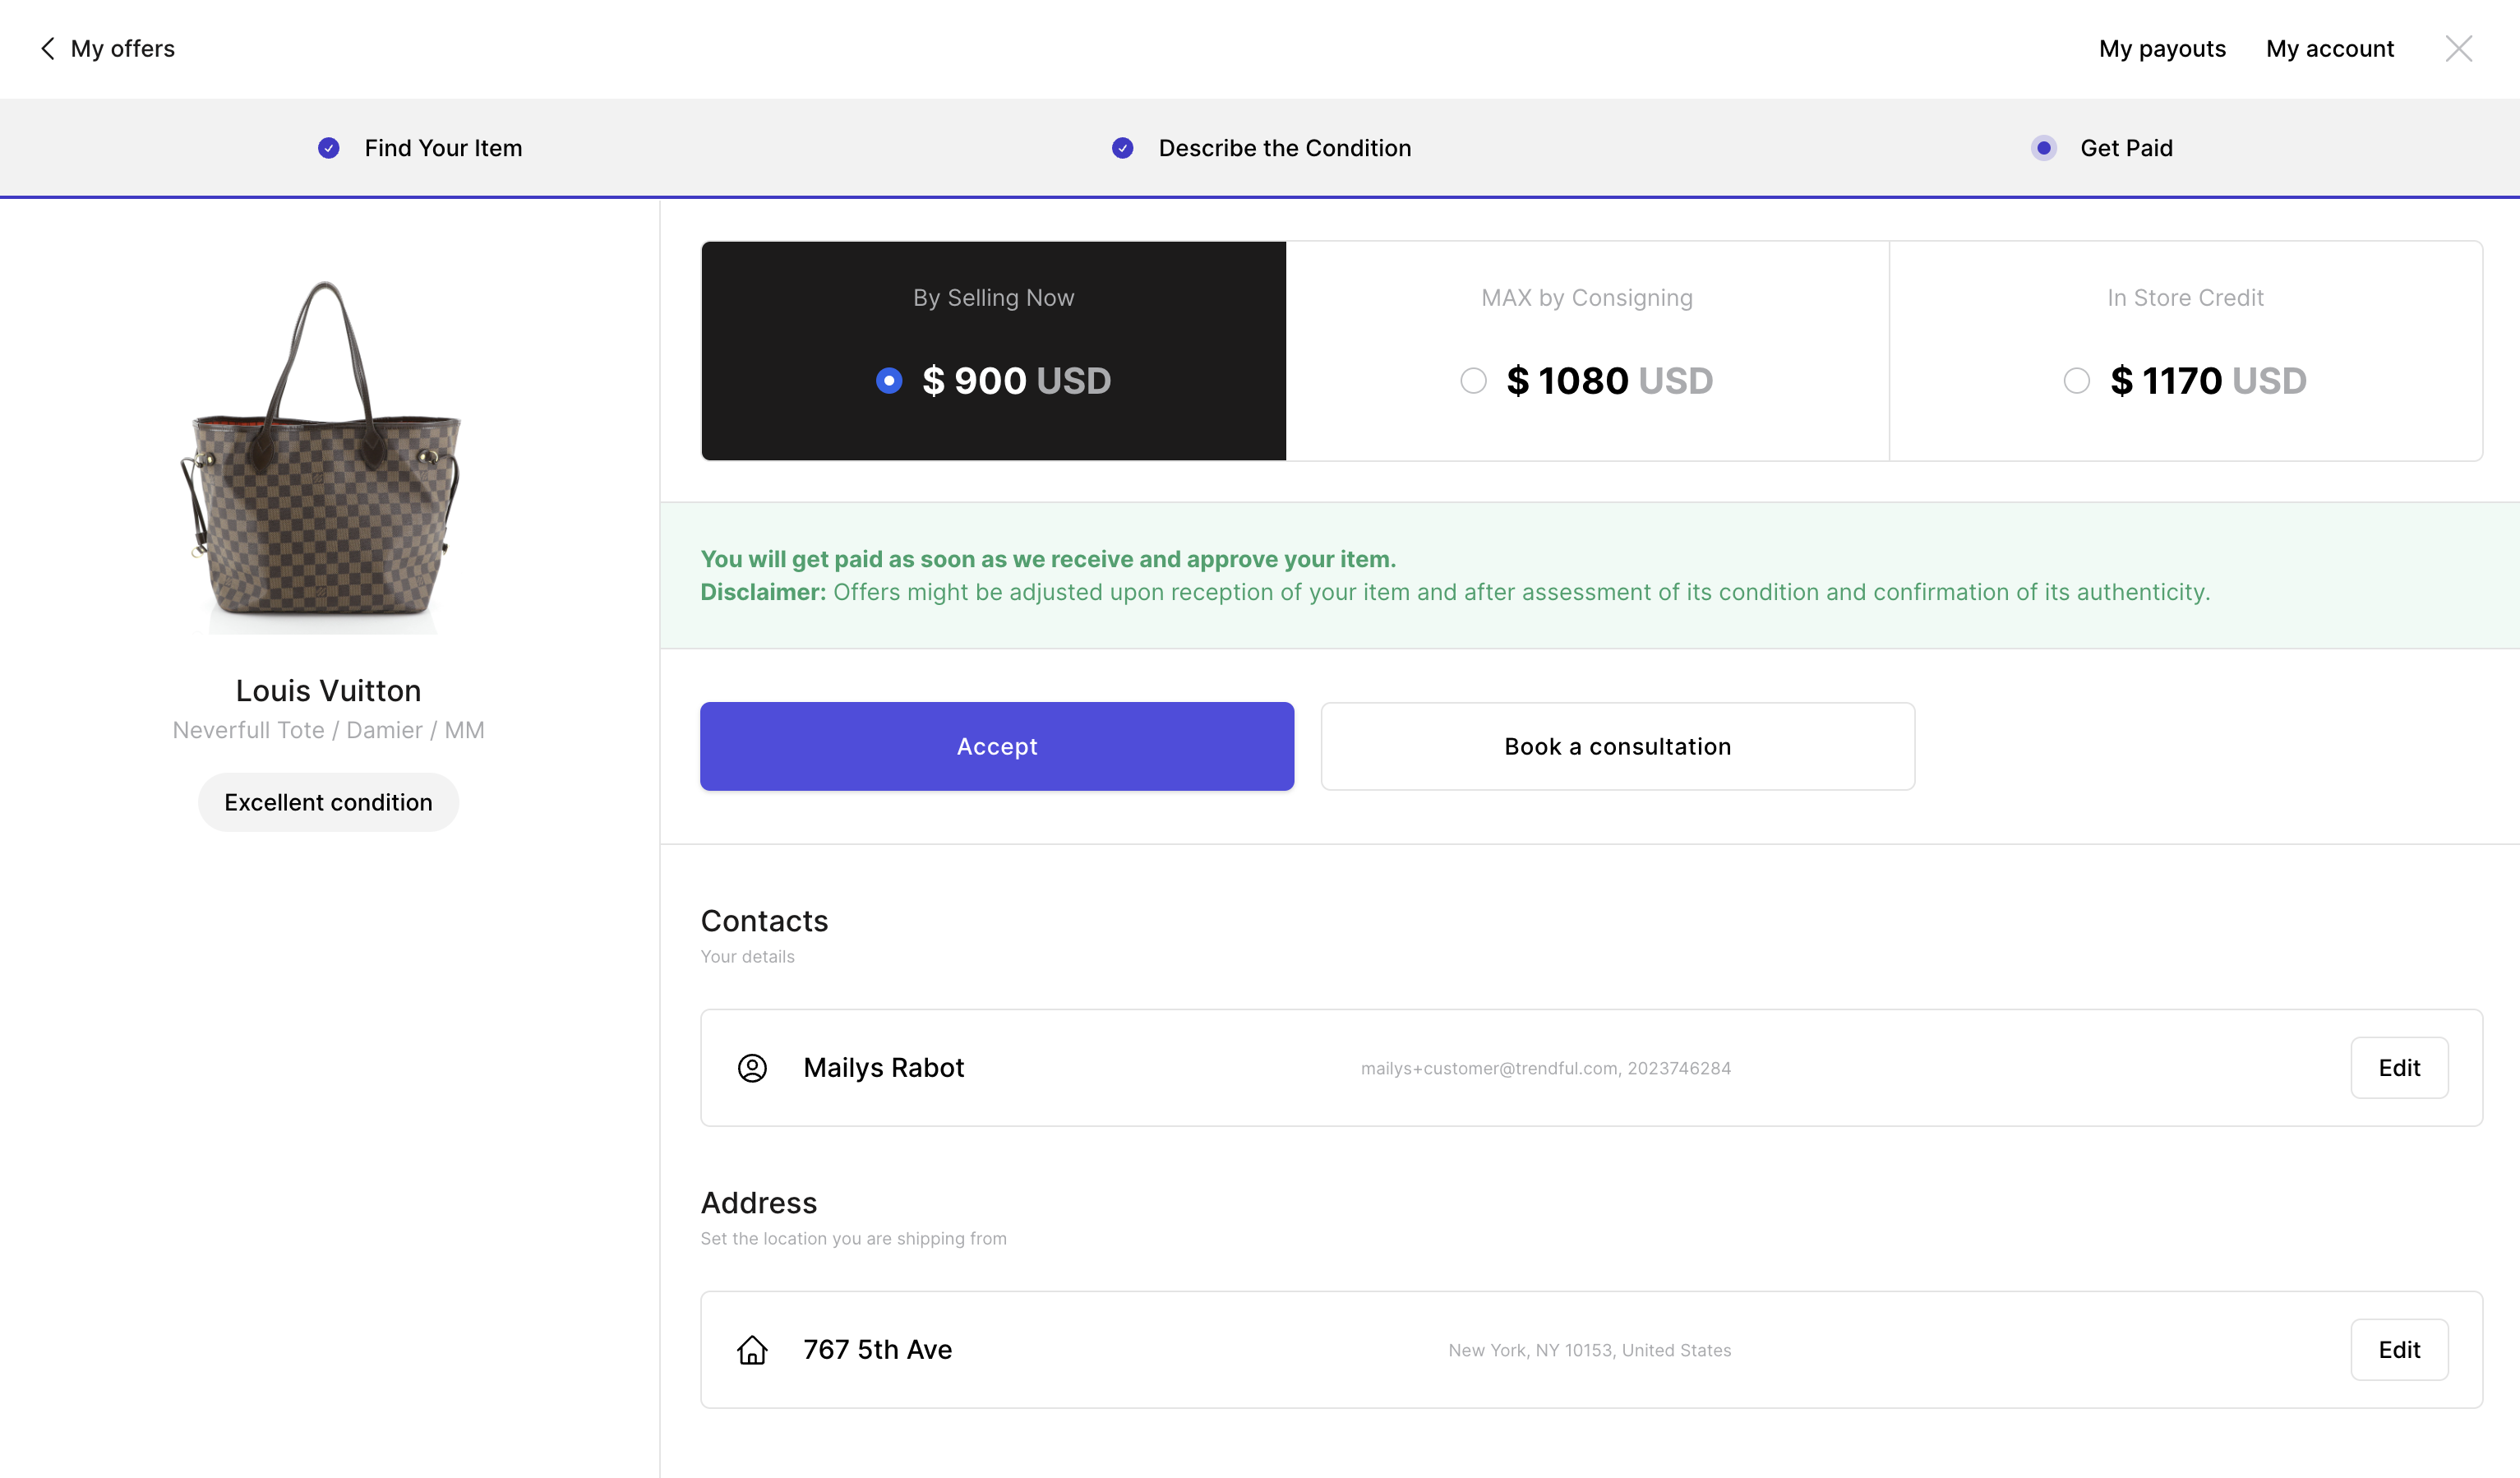
Task: Select the $900 USD Selling Now radio
Action: [x=889, y=381]
